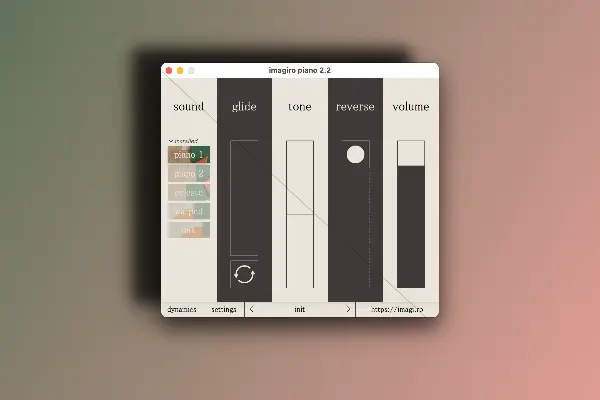Toggle the reverse circle switch
Screen dimensions: 600x400
[x=355, y=155]
